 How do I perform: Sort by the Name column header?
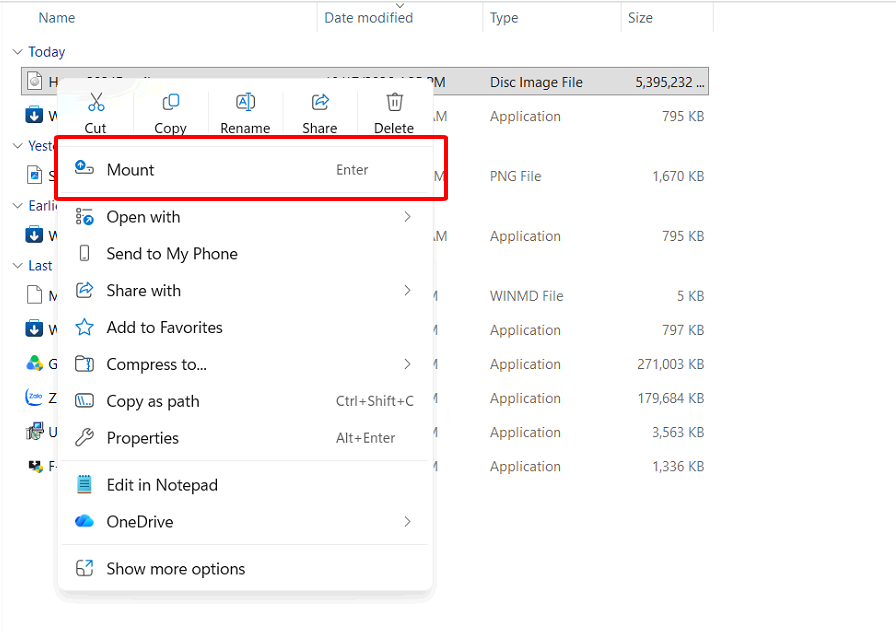[x=57, y=18]
